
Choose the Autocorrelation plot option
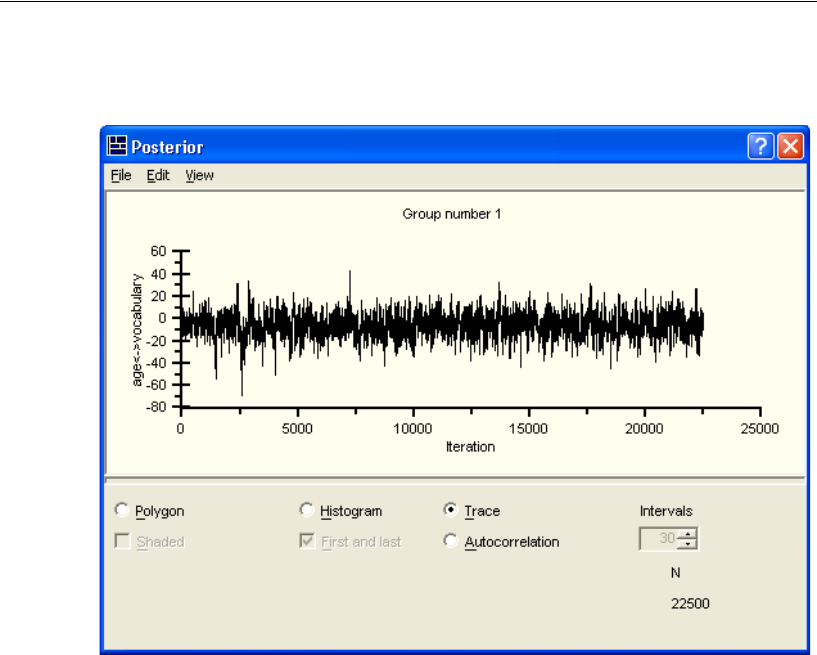pyautogui.click(x=450, y=541)
